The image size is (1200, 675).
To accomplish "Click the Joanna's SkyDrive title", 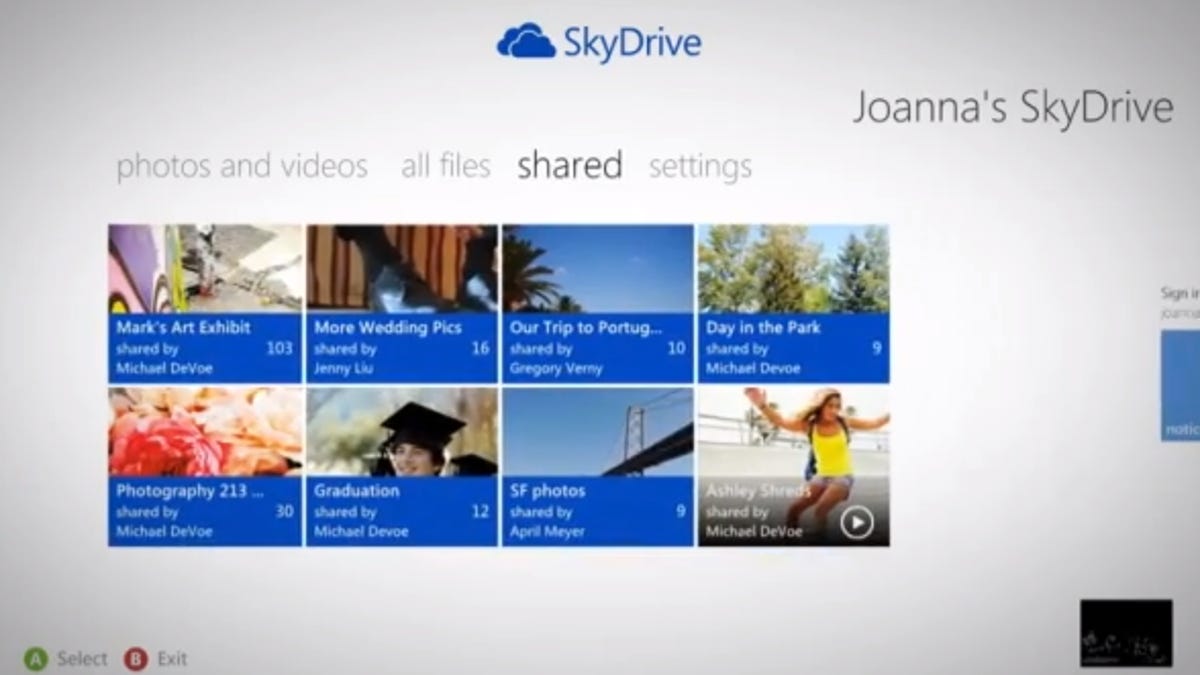I will point(1012,108).
